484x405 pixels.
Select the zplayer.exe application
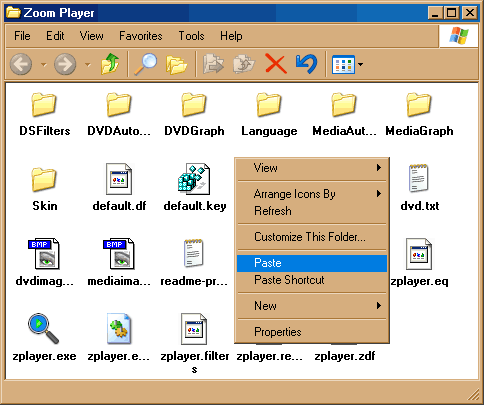[44, 338]
